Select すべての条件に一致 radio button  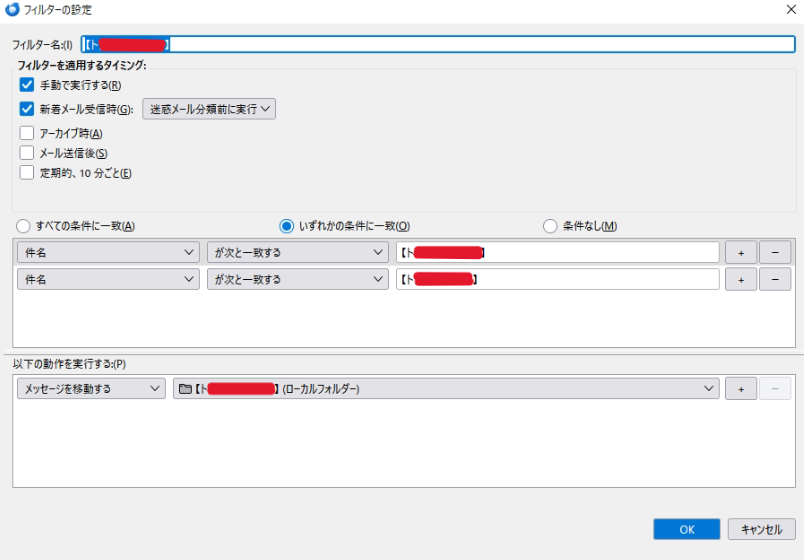pyautogui.click(x=24, y=226)
